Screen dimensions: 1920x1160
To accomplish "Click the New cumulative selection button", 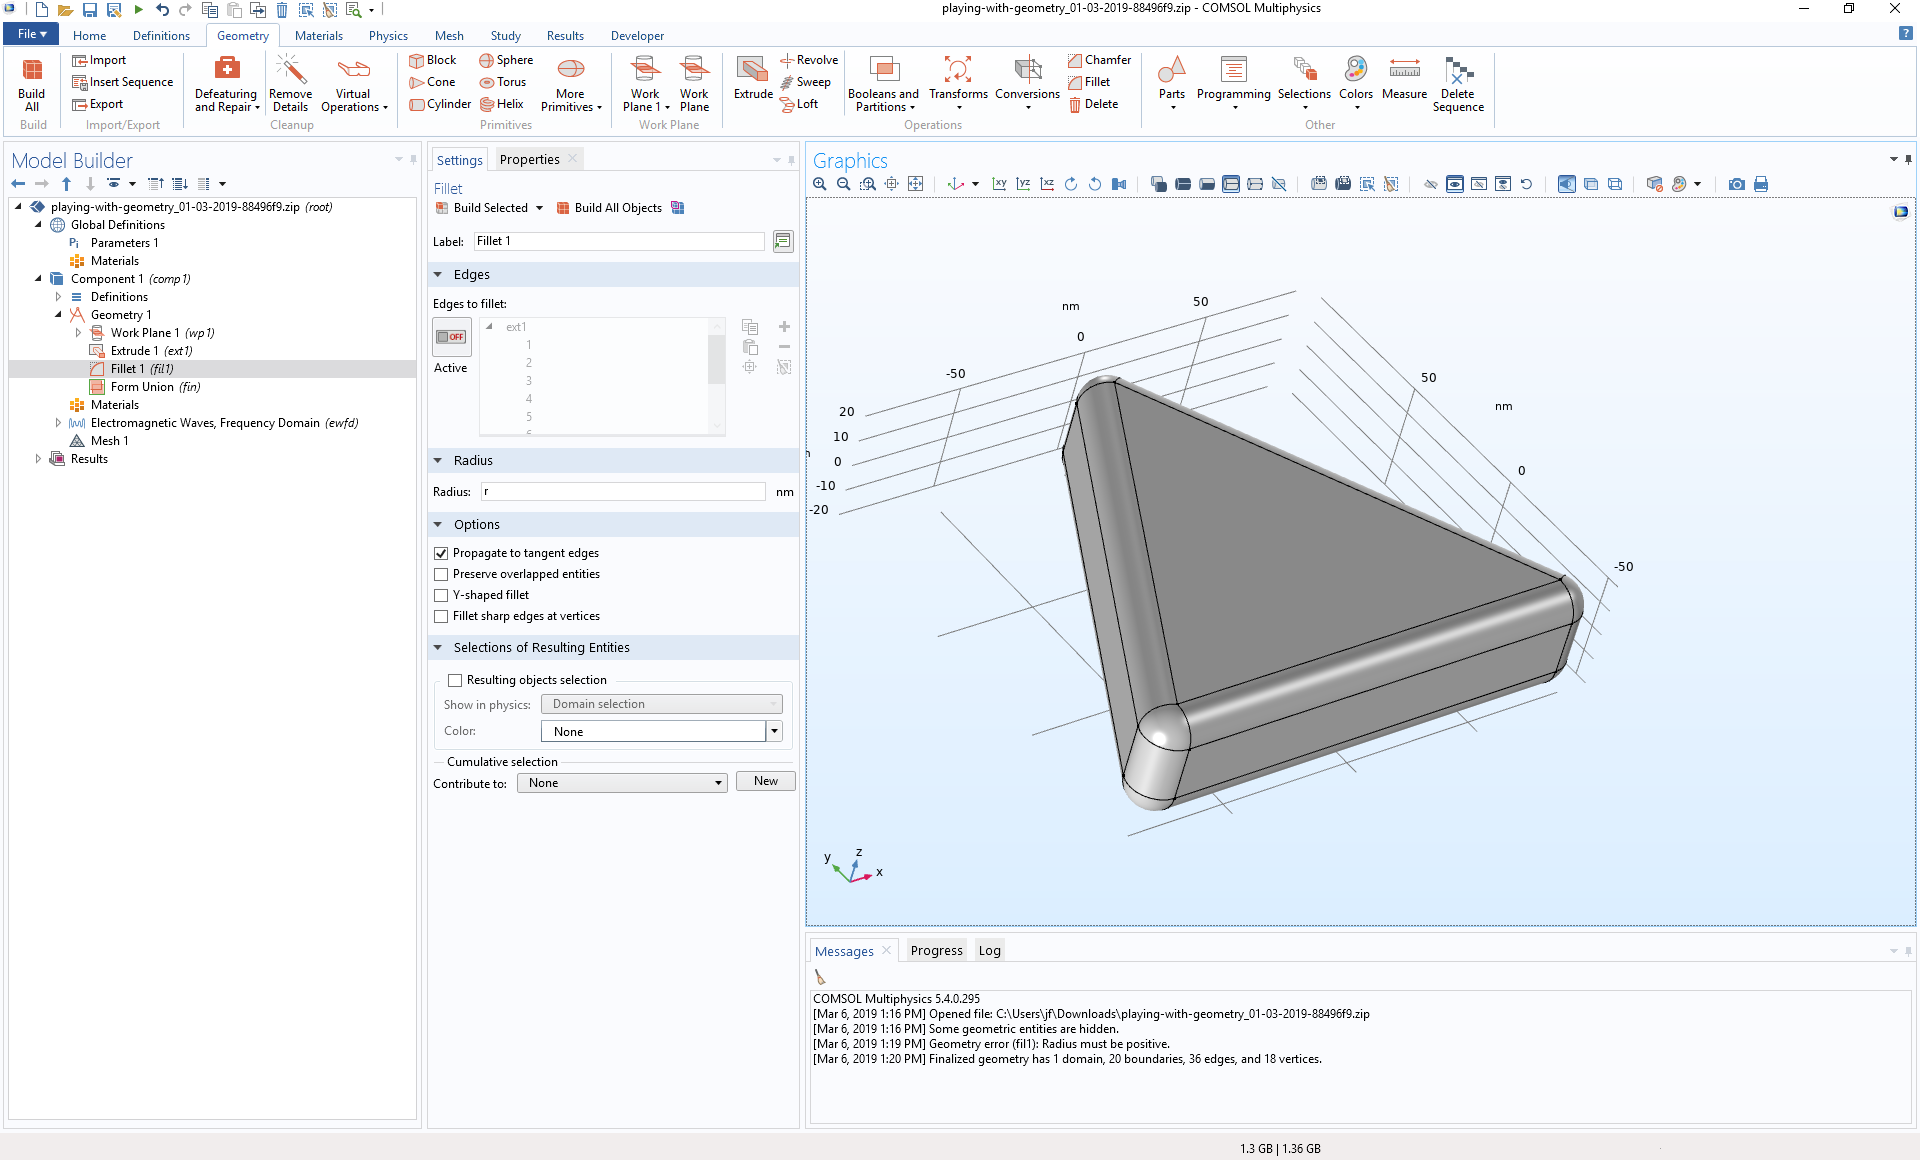I will (x=765, y=781).
